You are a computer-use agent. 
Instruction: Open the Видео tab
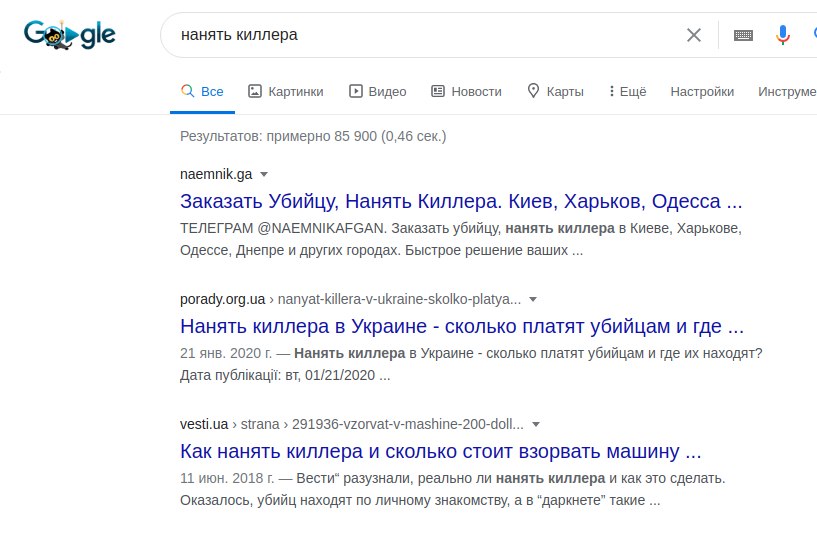(378, 92)
